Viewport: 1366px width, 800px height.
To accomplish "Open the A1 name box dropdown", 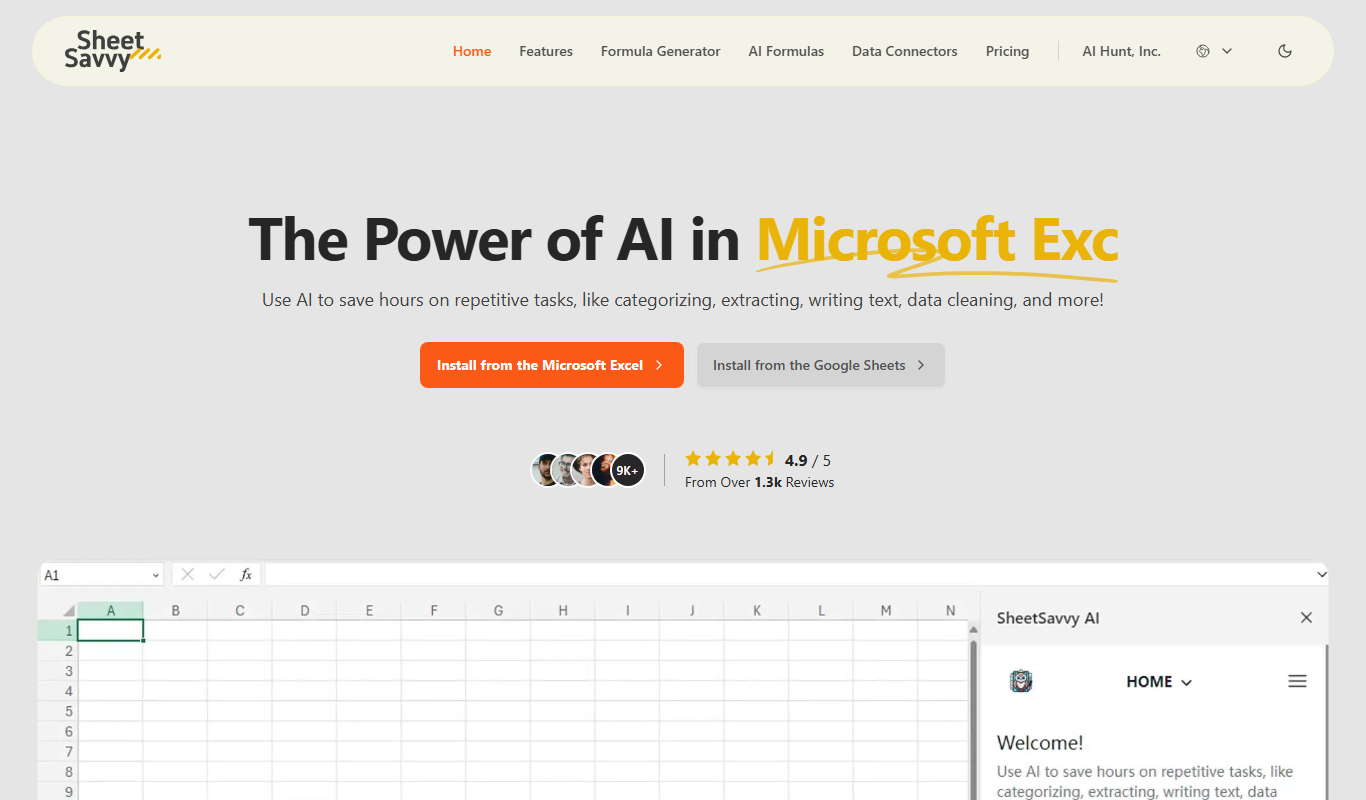I will coord(156,575).
